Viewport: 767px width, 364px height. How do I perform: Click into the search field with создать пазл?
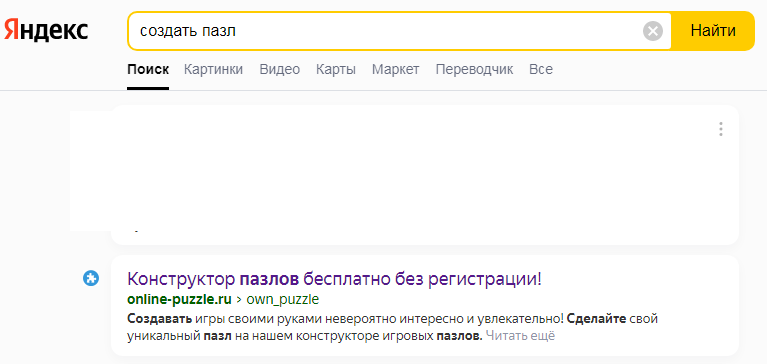point(386,31)
